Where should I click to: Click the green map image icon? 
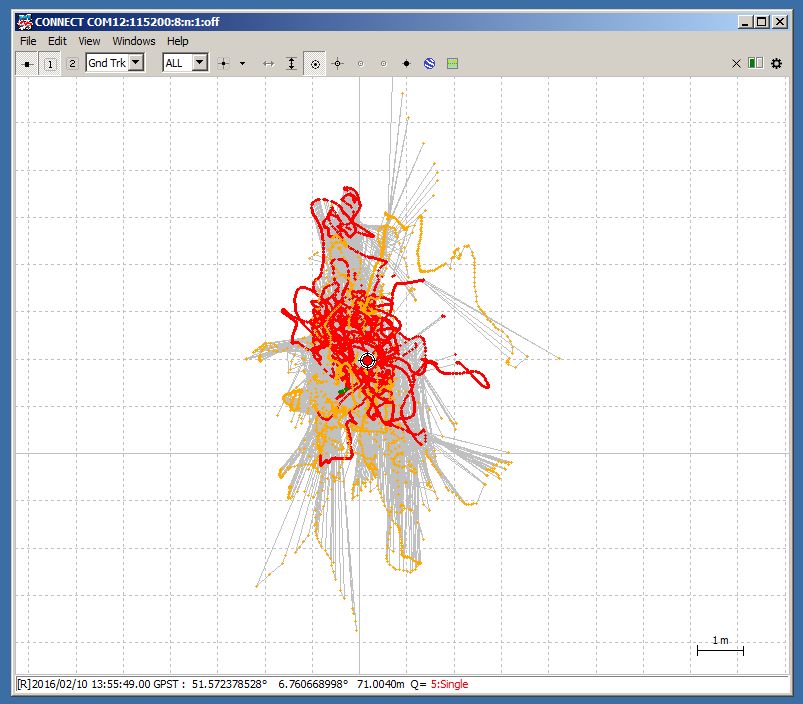452,63
